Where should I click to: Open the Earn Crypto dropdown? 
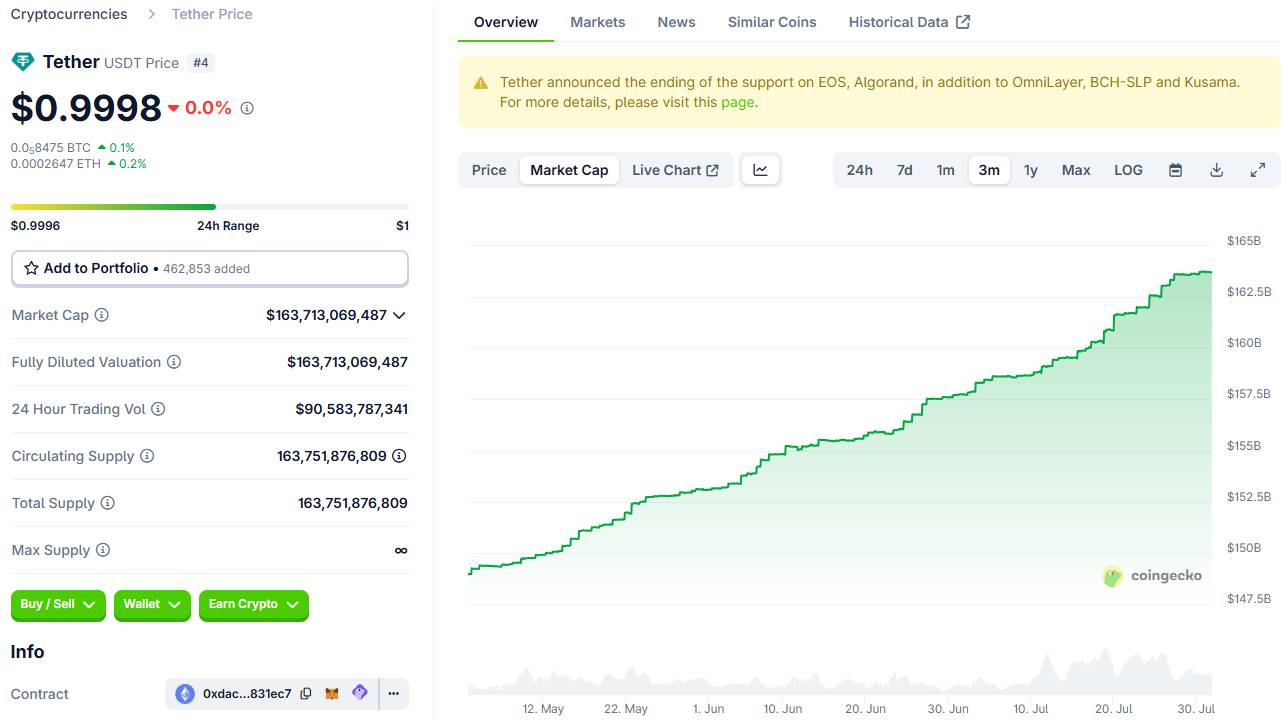point(254,604)
